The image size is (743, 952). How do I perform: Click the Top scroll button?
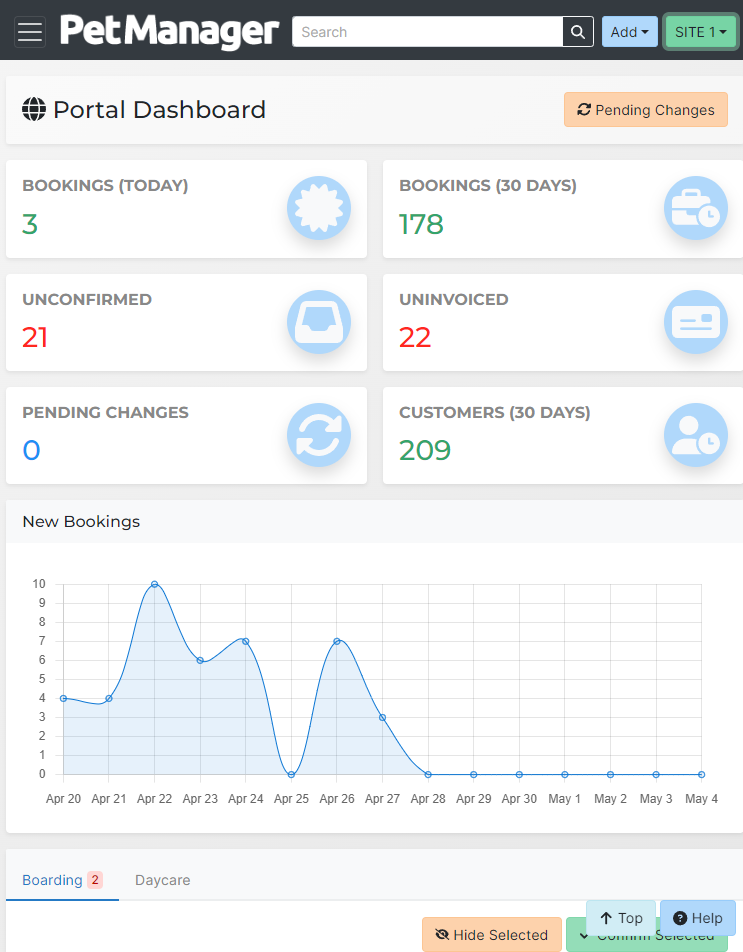pos(621,918)
